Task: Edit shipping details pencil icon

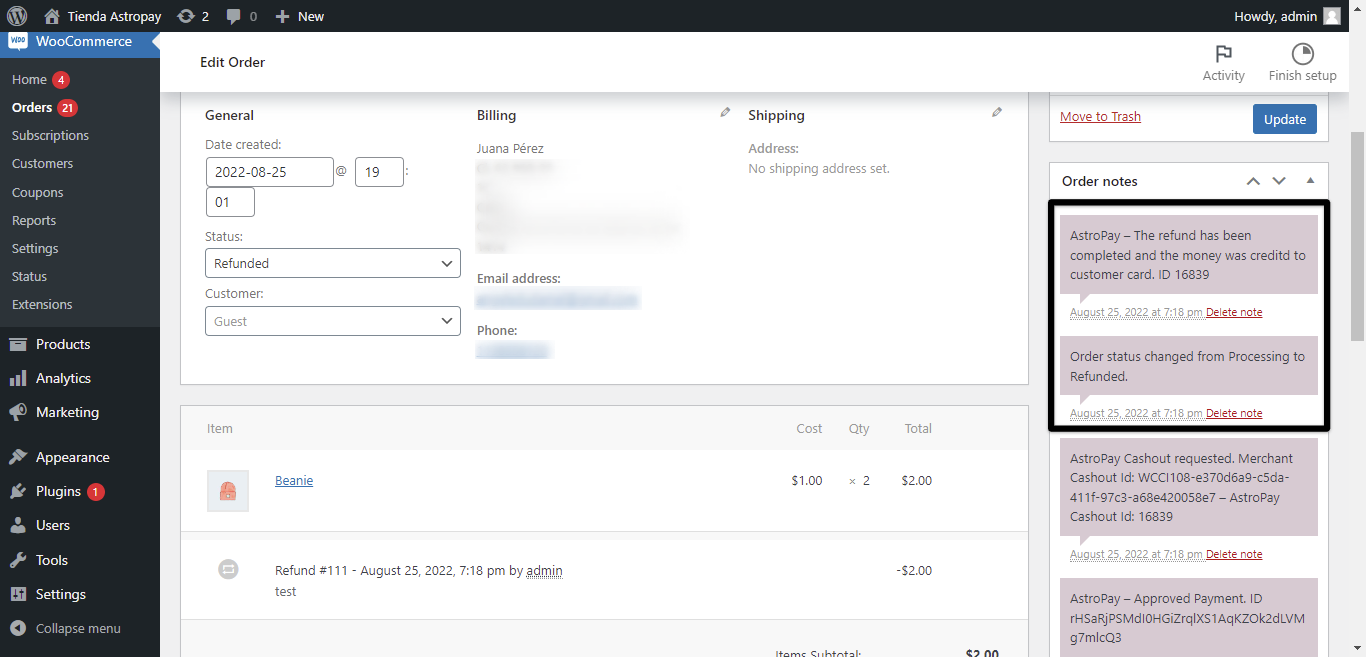Action: point(997,113)
